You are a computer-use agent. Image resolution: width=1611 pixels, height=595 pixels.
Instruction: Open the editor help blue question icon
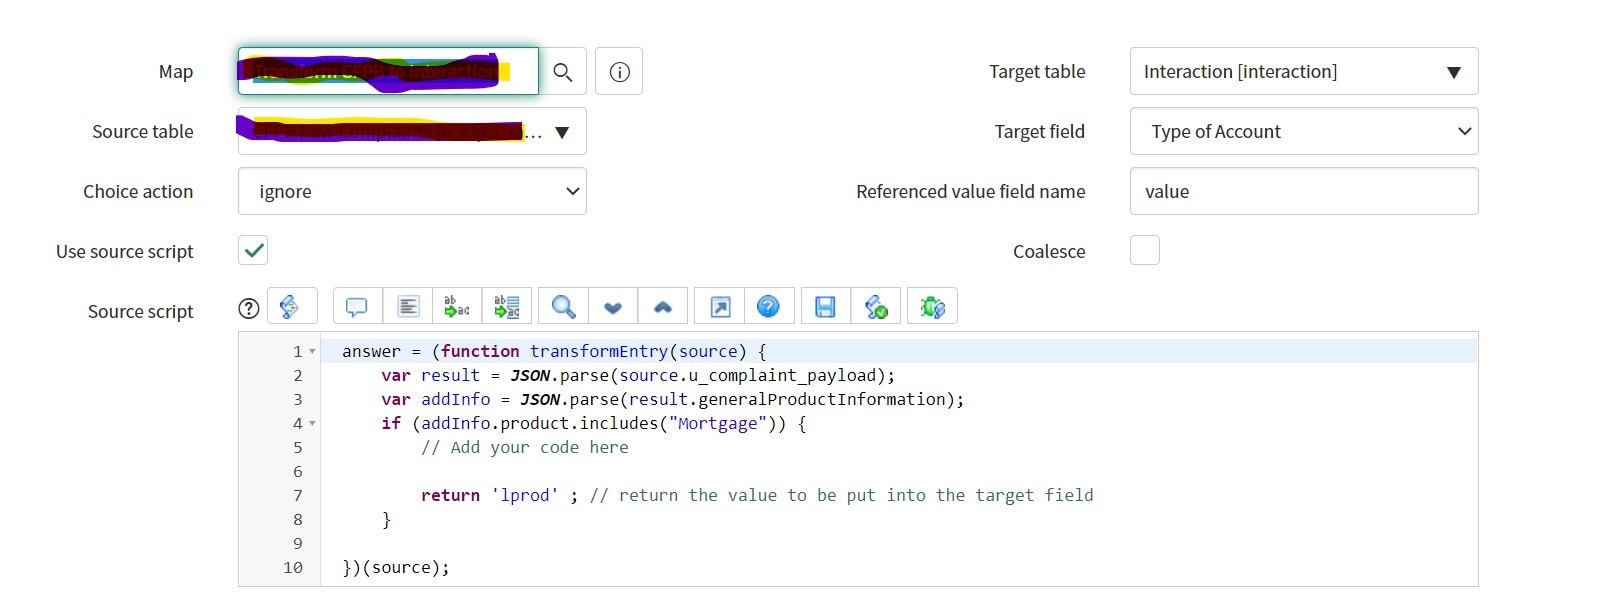click(768, 306)
